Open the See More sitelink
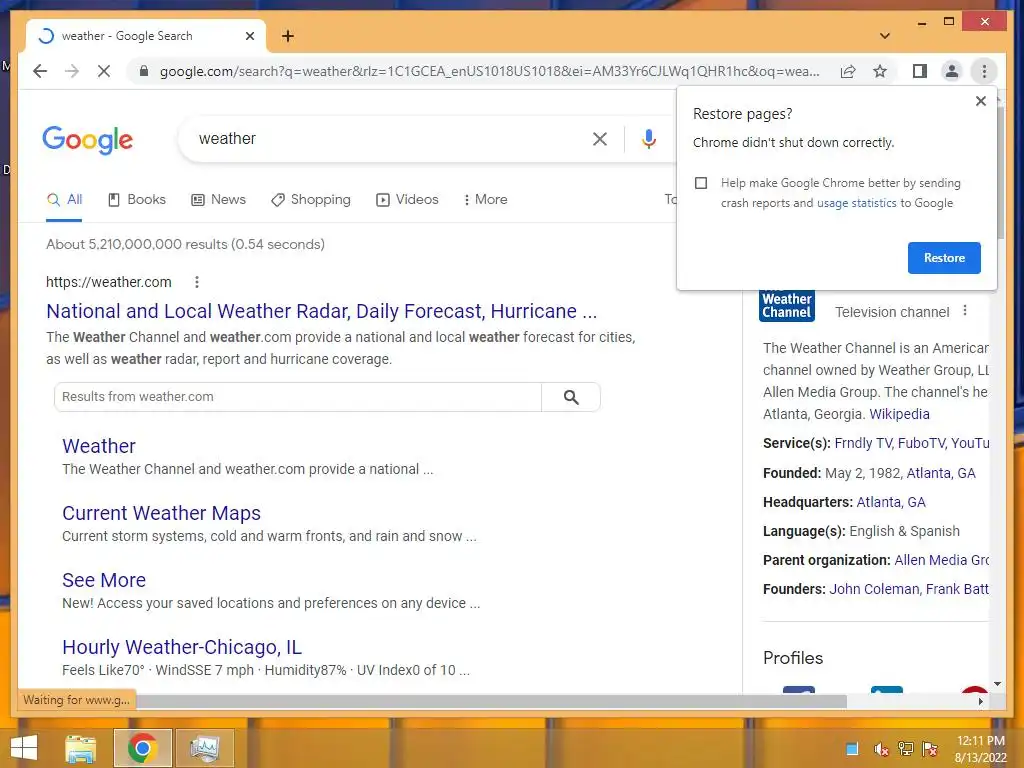The width and height of the screenshot is (1024, 768). click(x=104, y=580)
